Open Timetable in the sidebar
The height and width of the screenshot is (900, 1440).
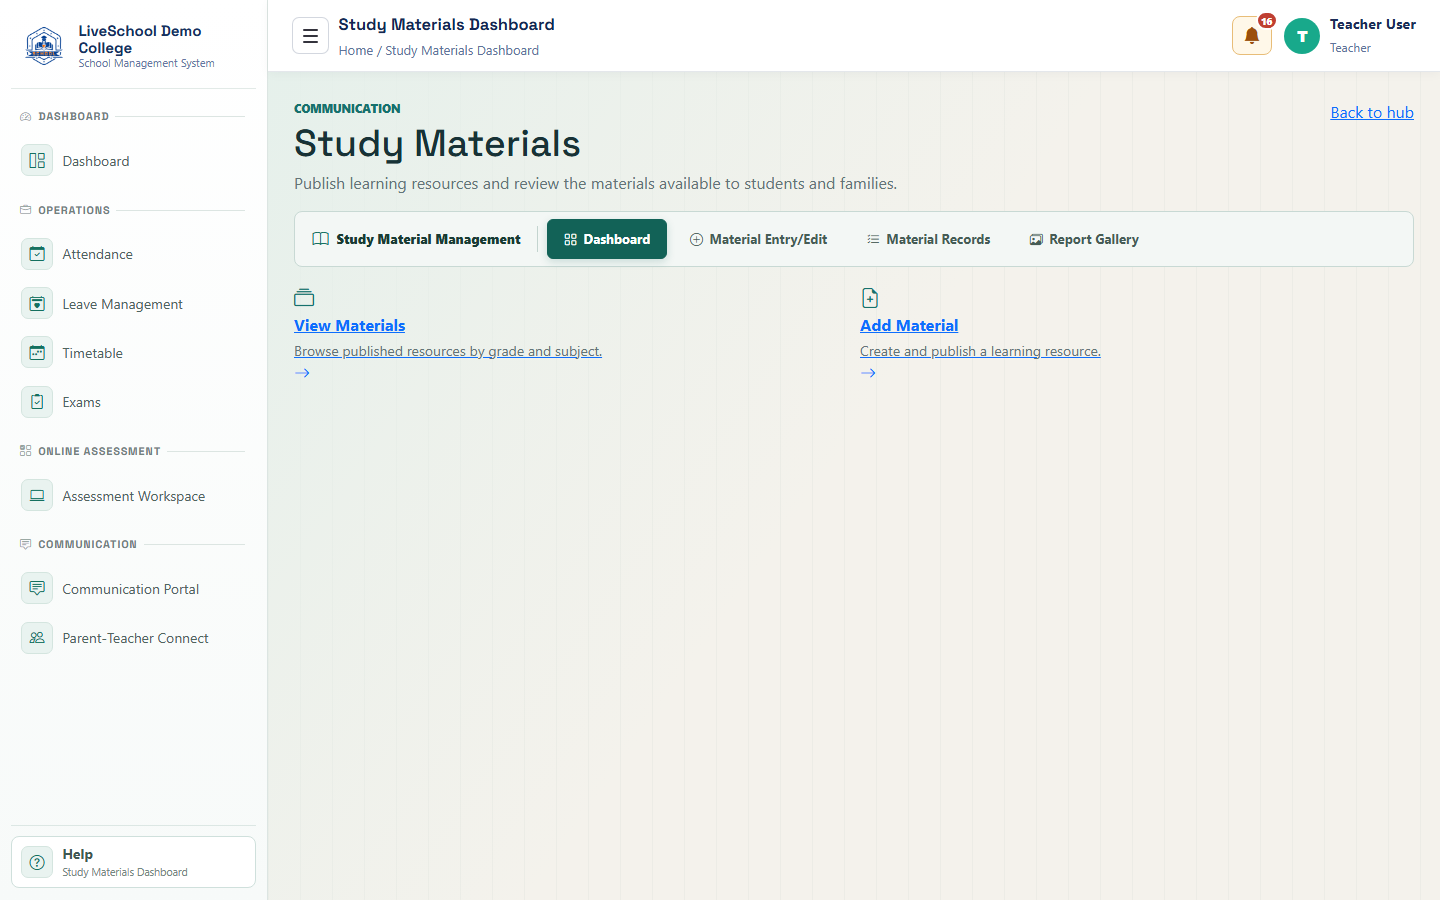(133, 352)
